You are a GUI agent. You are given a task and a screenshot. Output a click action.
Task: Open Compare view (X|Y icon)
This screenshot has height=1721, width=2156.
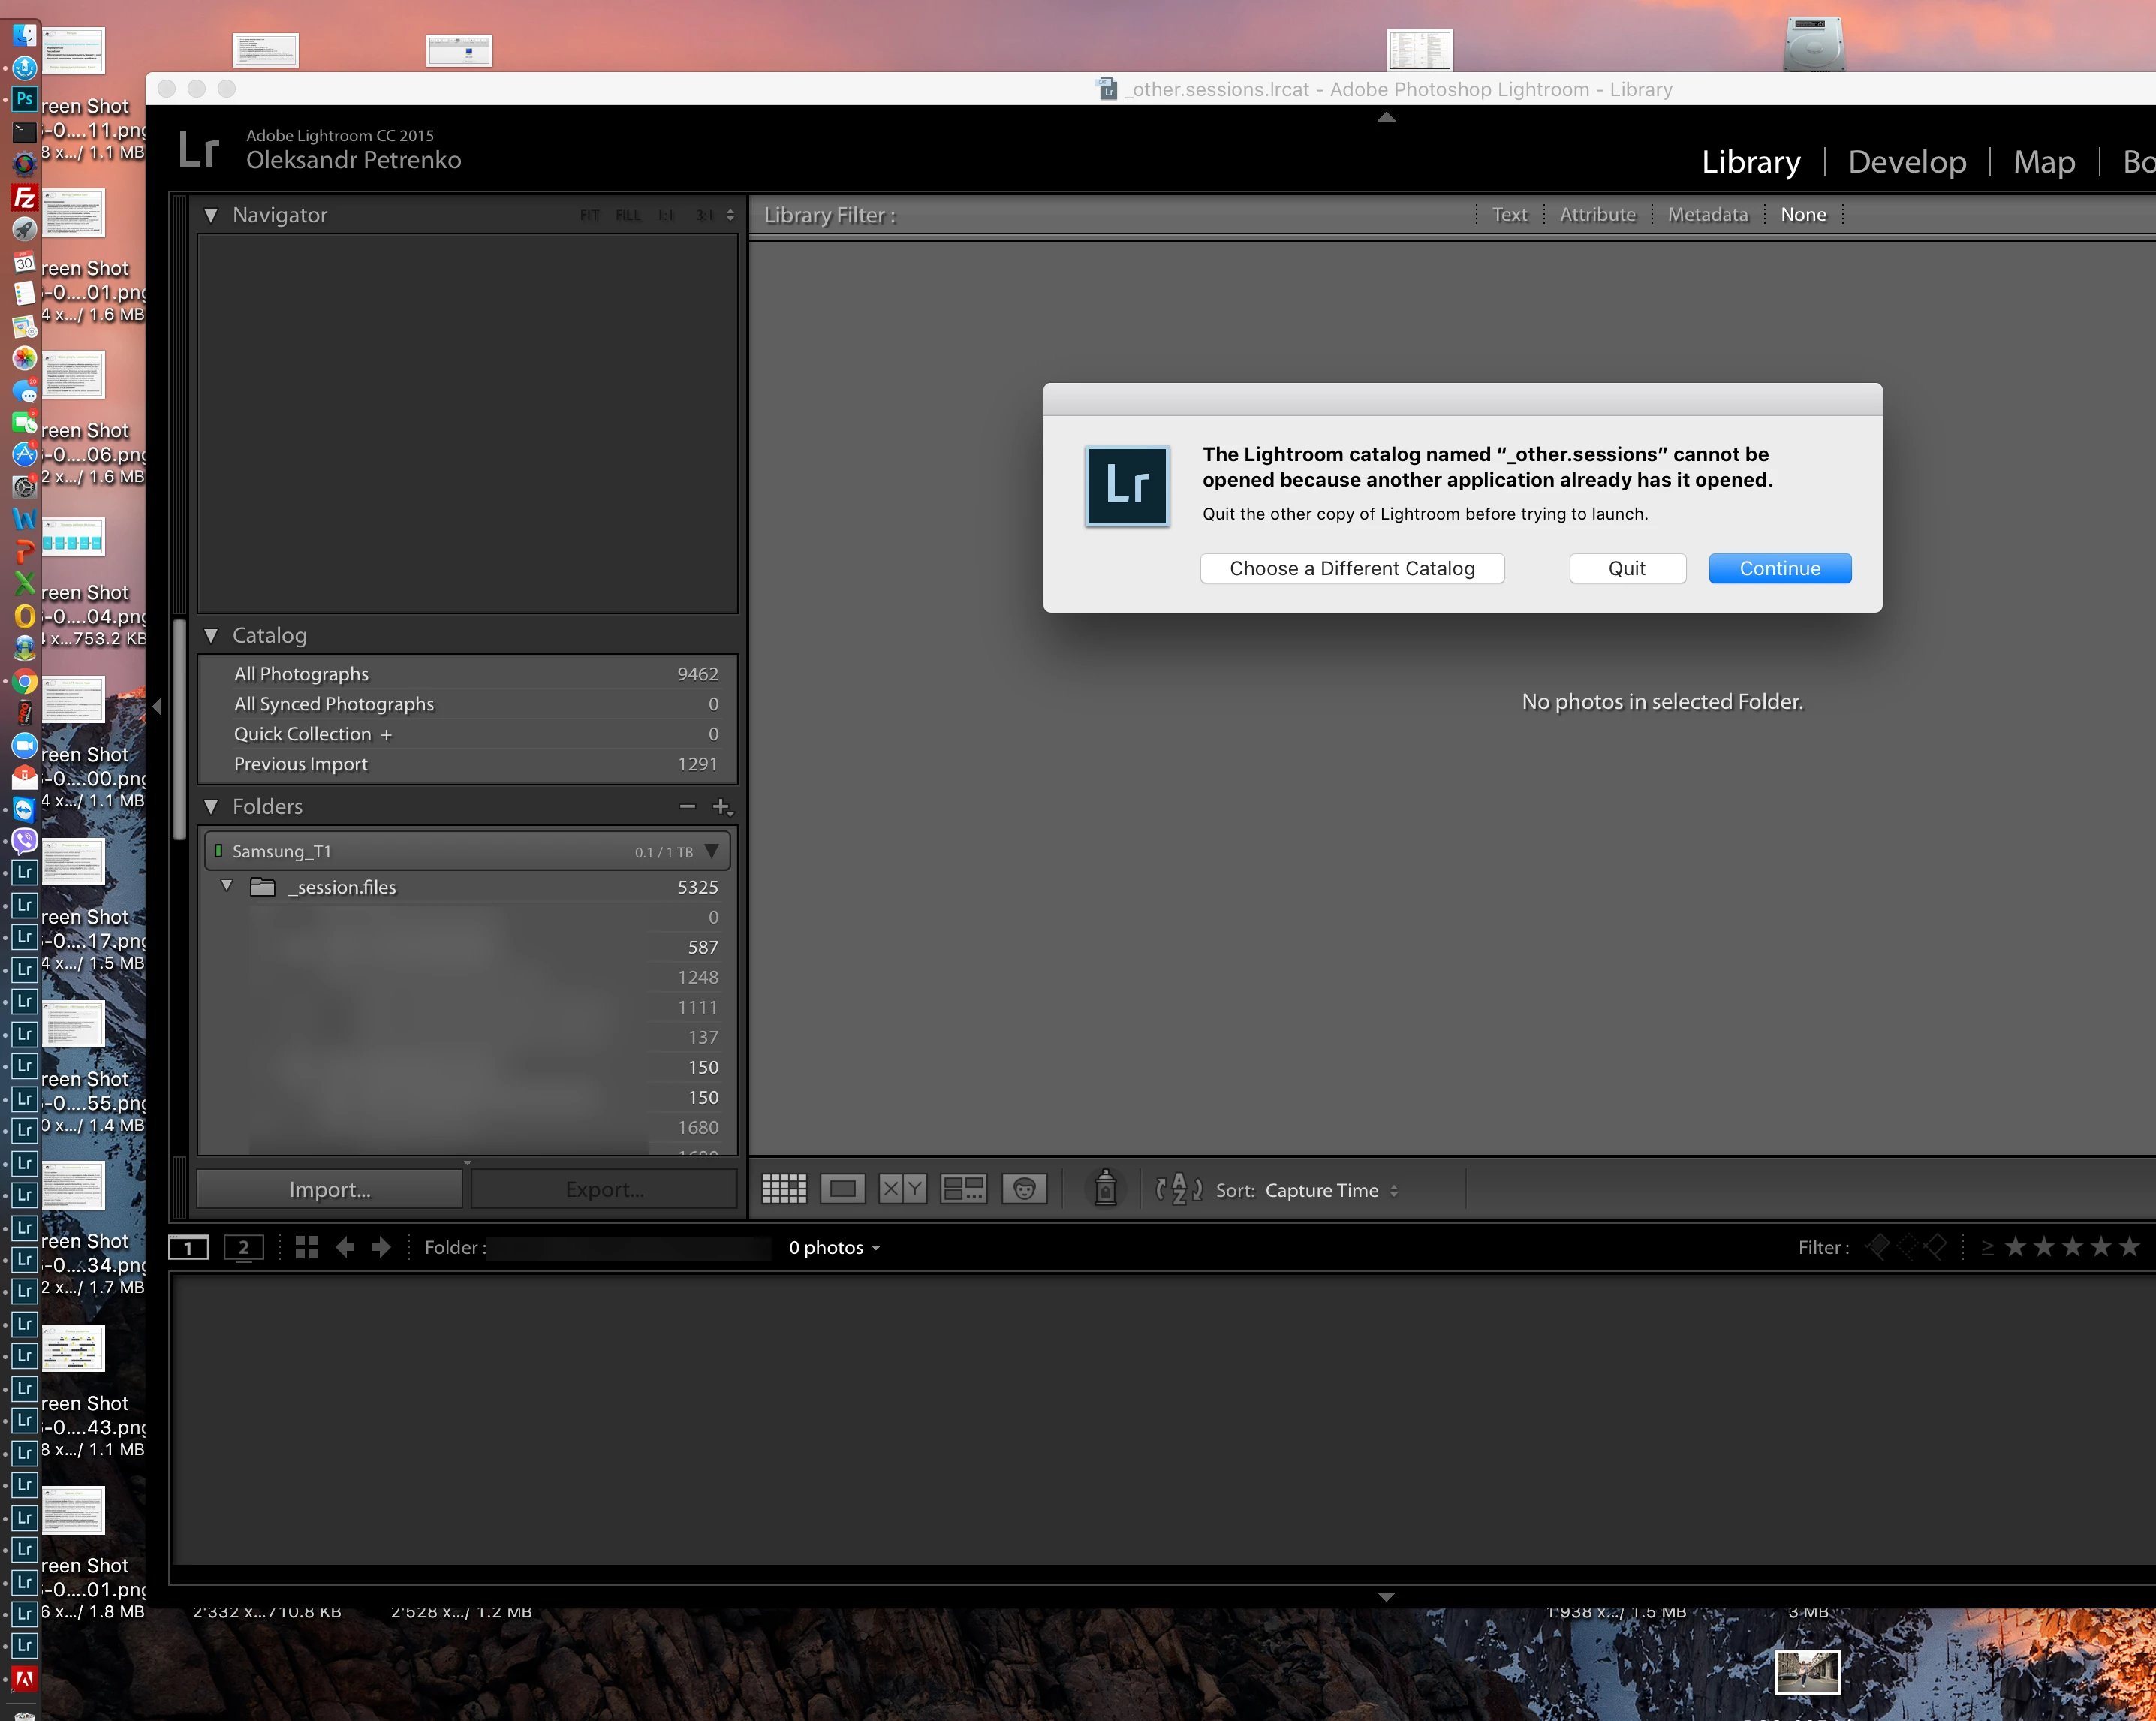tap(902, 1189)
